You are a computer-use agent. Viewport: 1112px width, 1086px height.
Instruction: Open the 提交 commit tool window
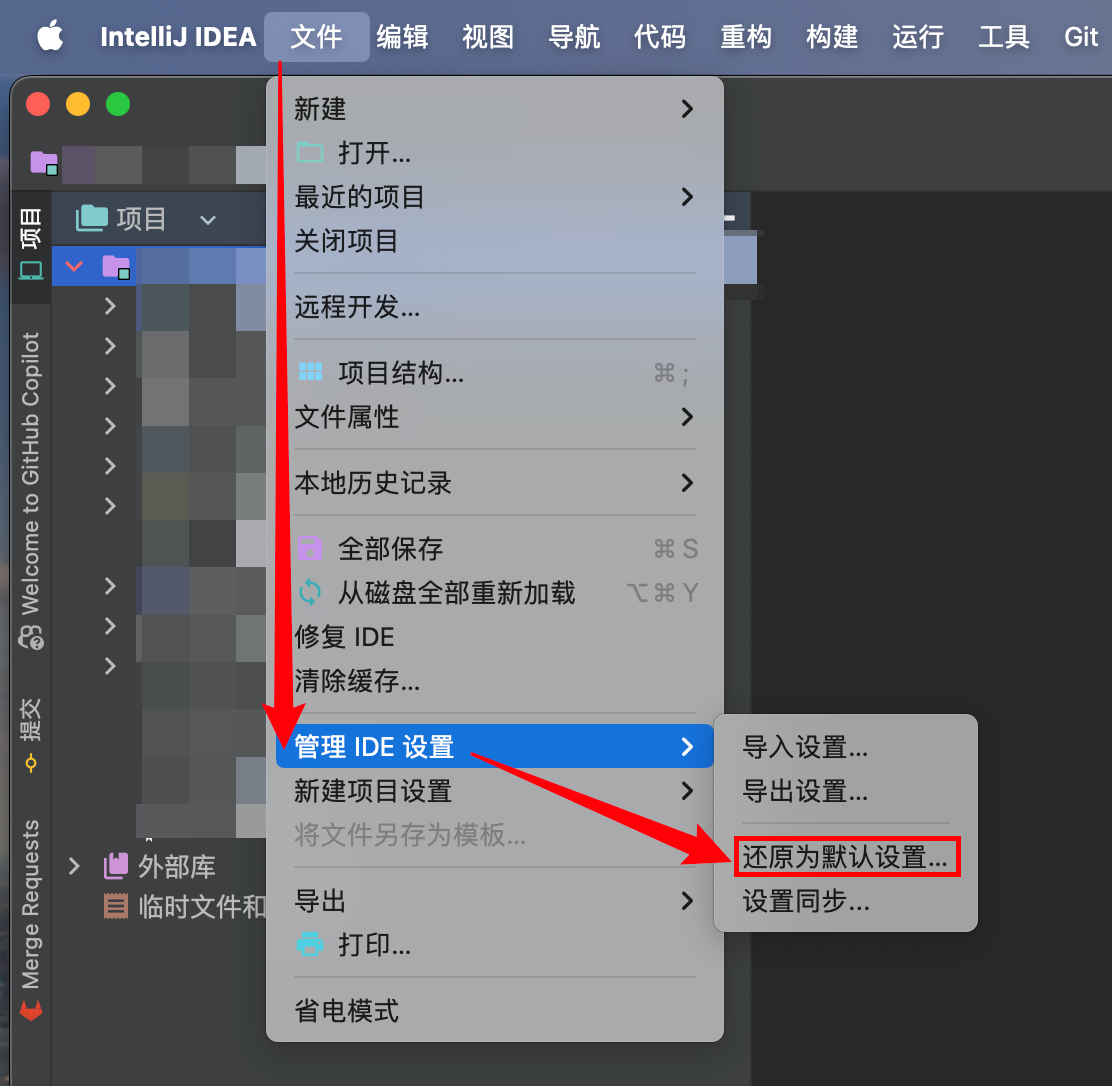click(x=31, y=735)
